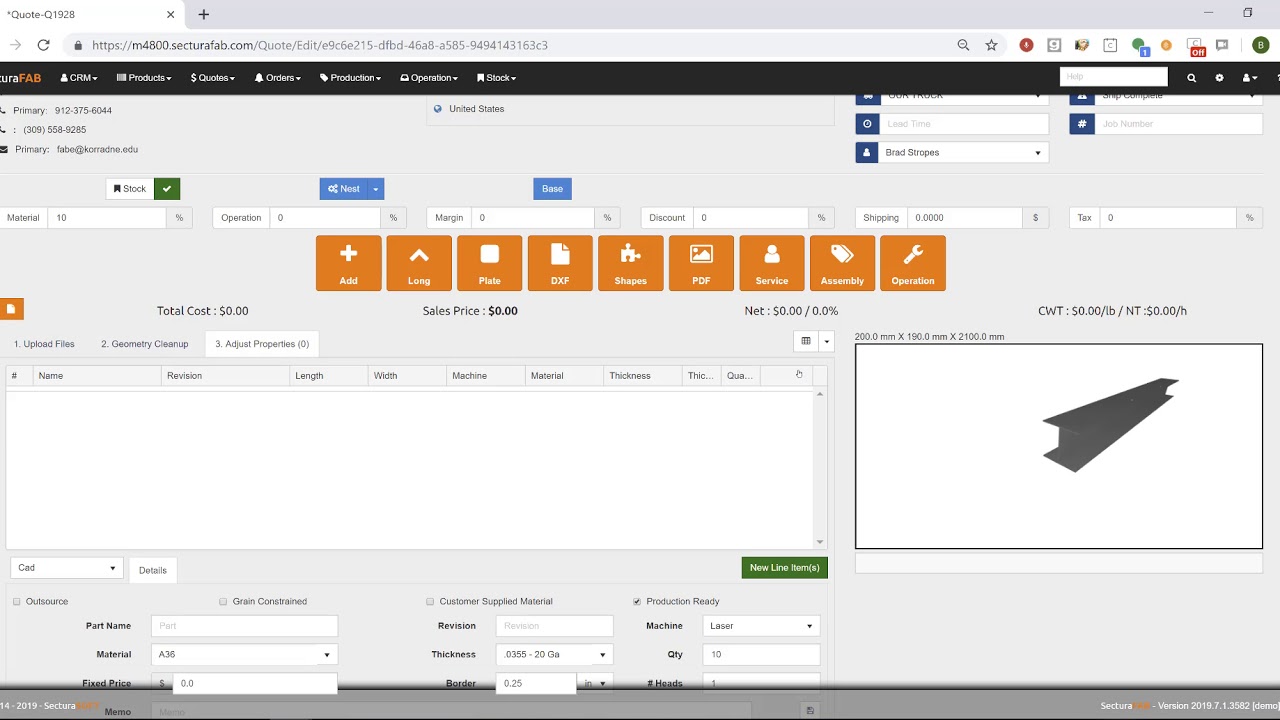Click the fabe@korradne.edu email link
The image size is (1280, 720).
click(x=98, y=149)
